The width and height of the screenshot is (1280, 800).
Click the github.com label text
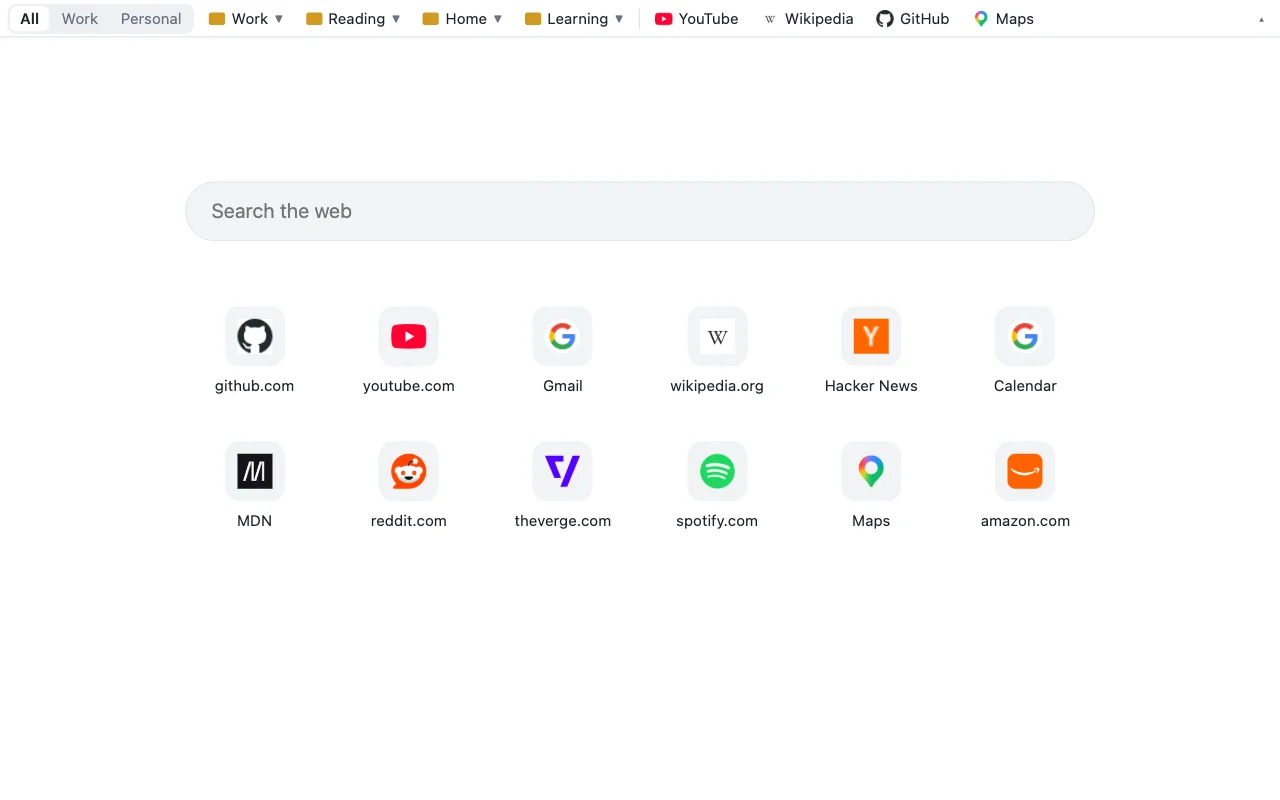[255, 386]
